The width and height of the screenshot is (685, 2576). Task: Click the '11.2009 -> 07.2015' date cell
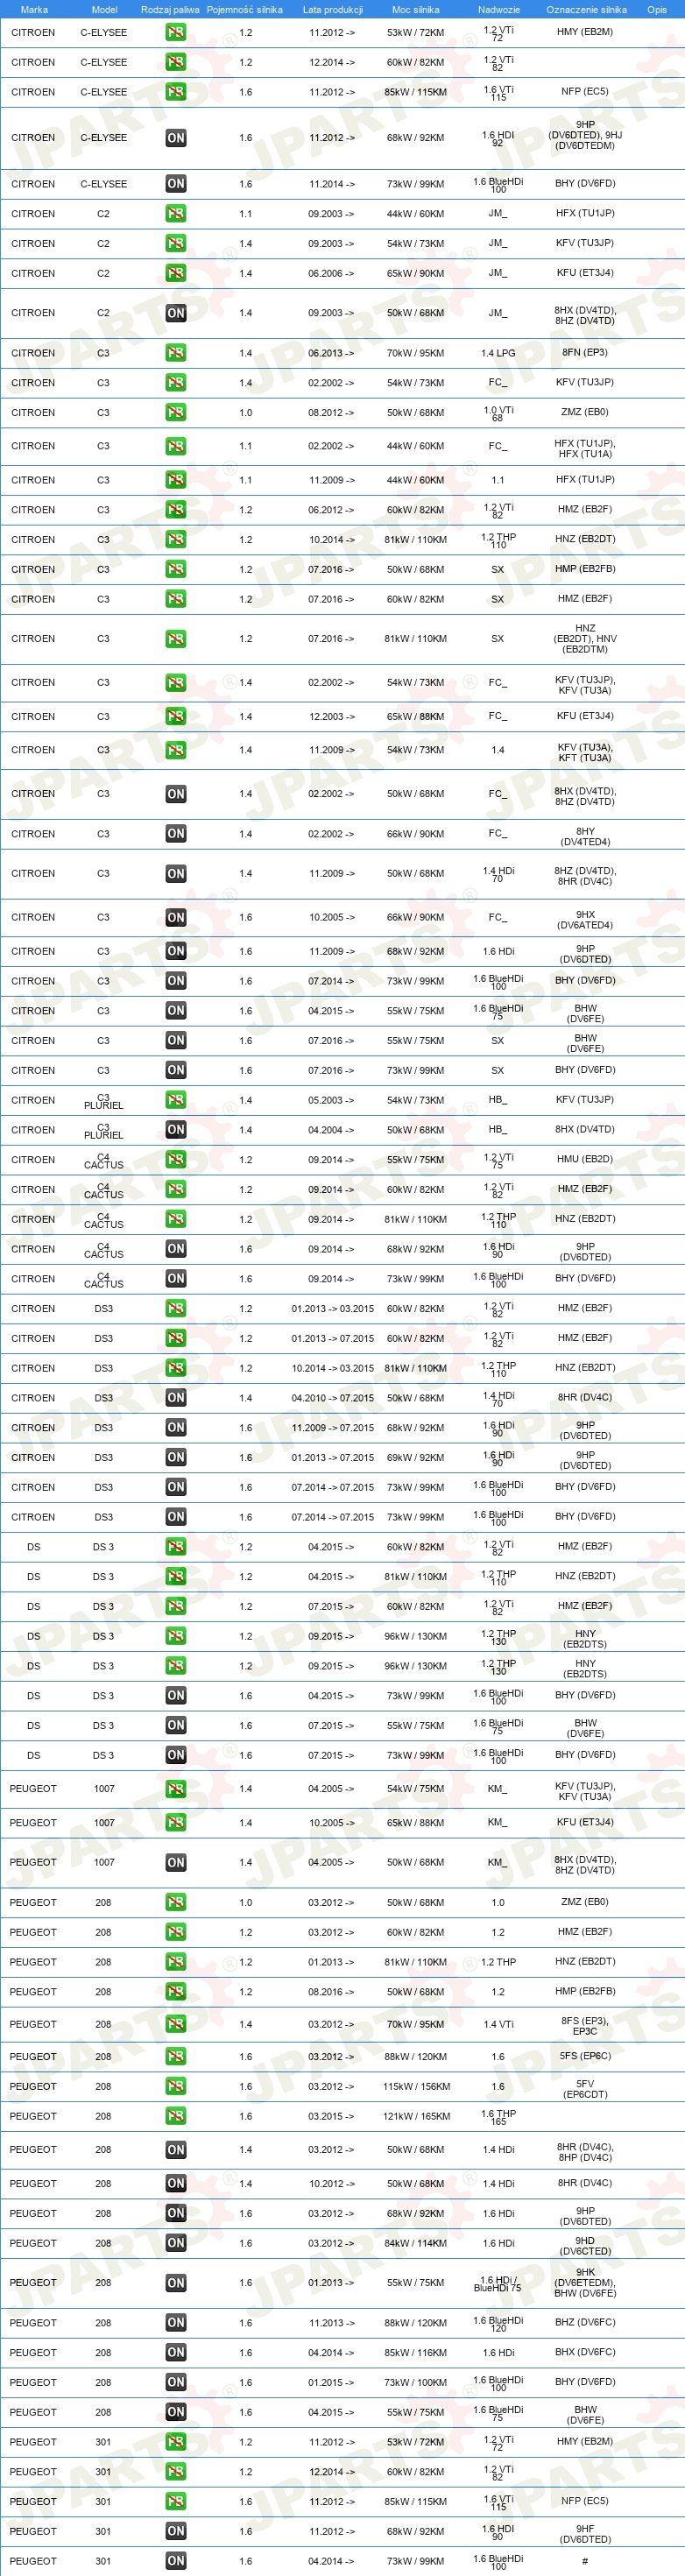point(333,1428)
